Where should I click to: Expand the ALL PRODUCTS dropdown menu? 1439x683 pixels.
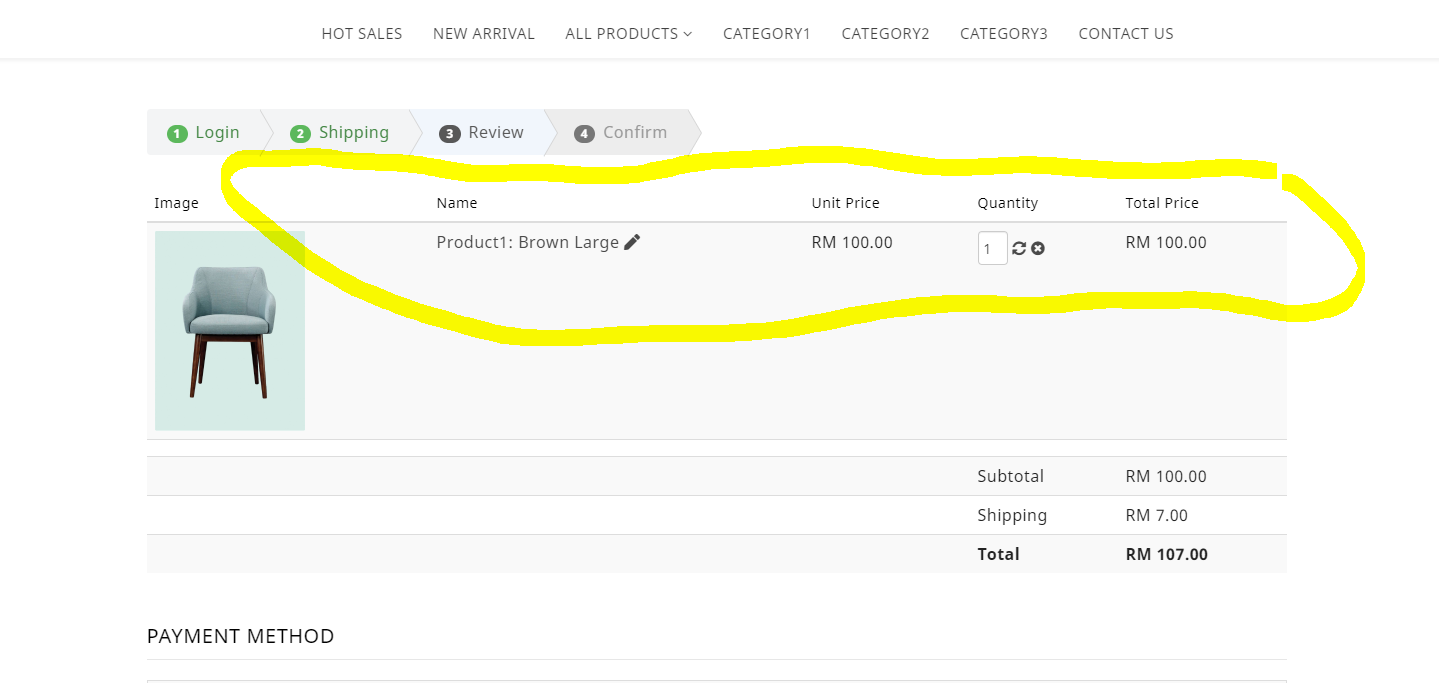click(628, 34)
